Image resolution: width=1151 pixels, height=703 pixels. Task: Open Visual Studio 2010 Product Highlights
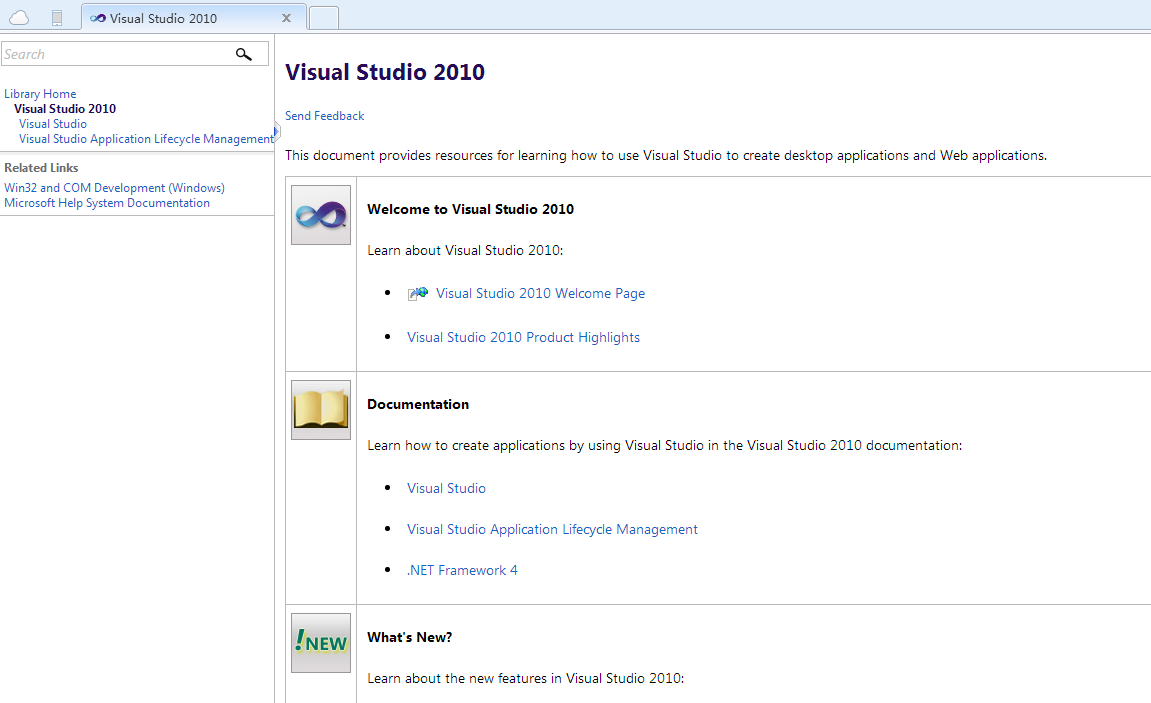[523, 338]
